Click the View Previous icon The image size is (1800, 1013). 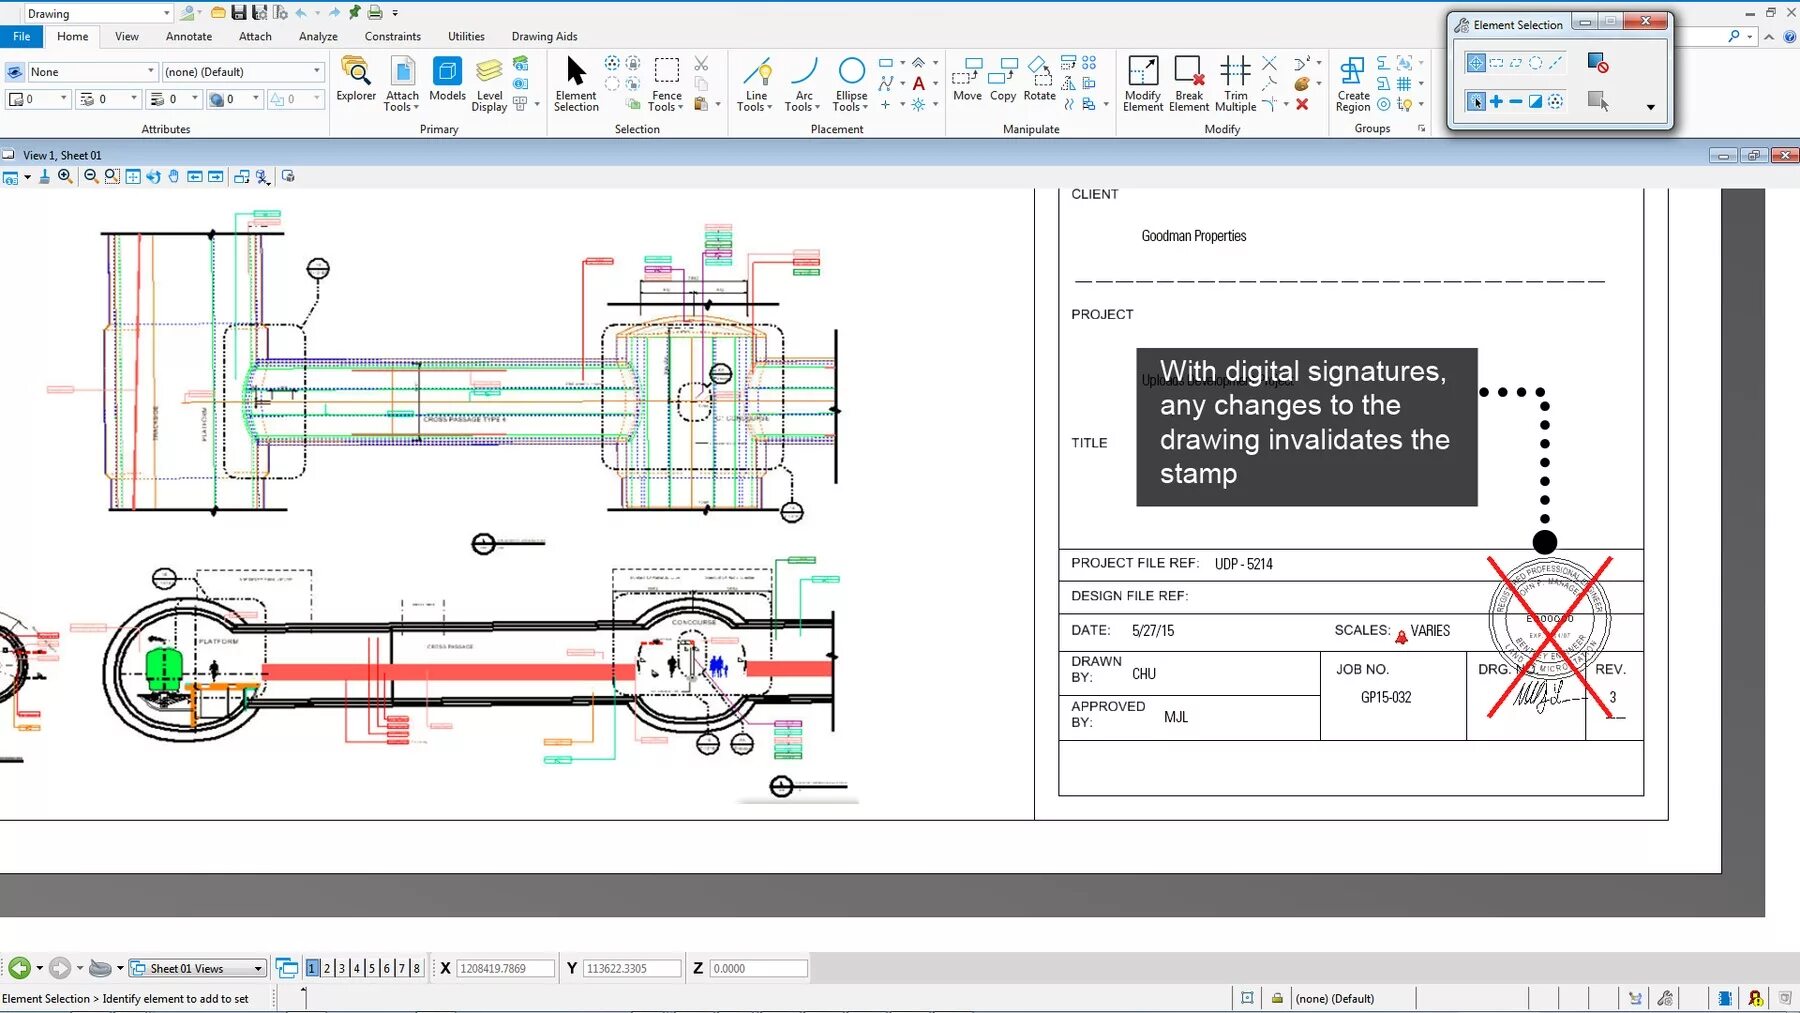coord(195,176)
